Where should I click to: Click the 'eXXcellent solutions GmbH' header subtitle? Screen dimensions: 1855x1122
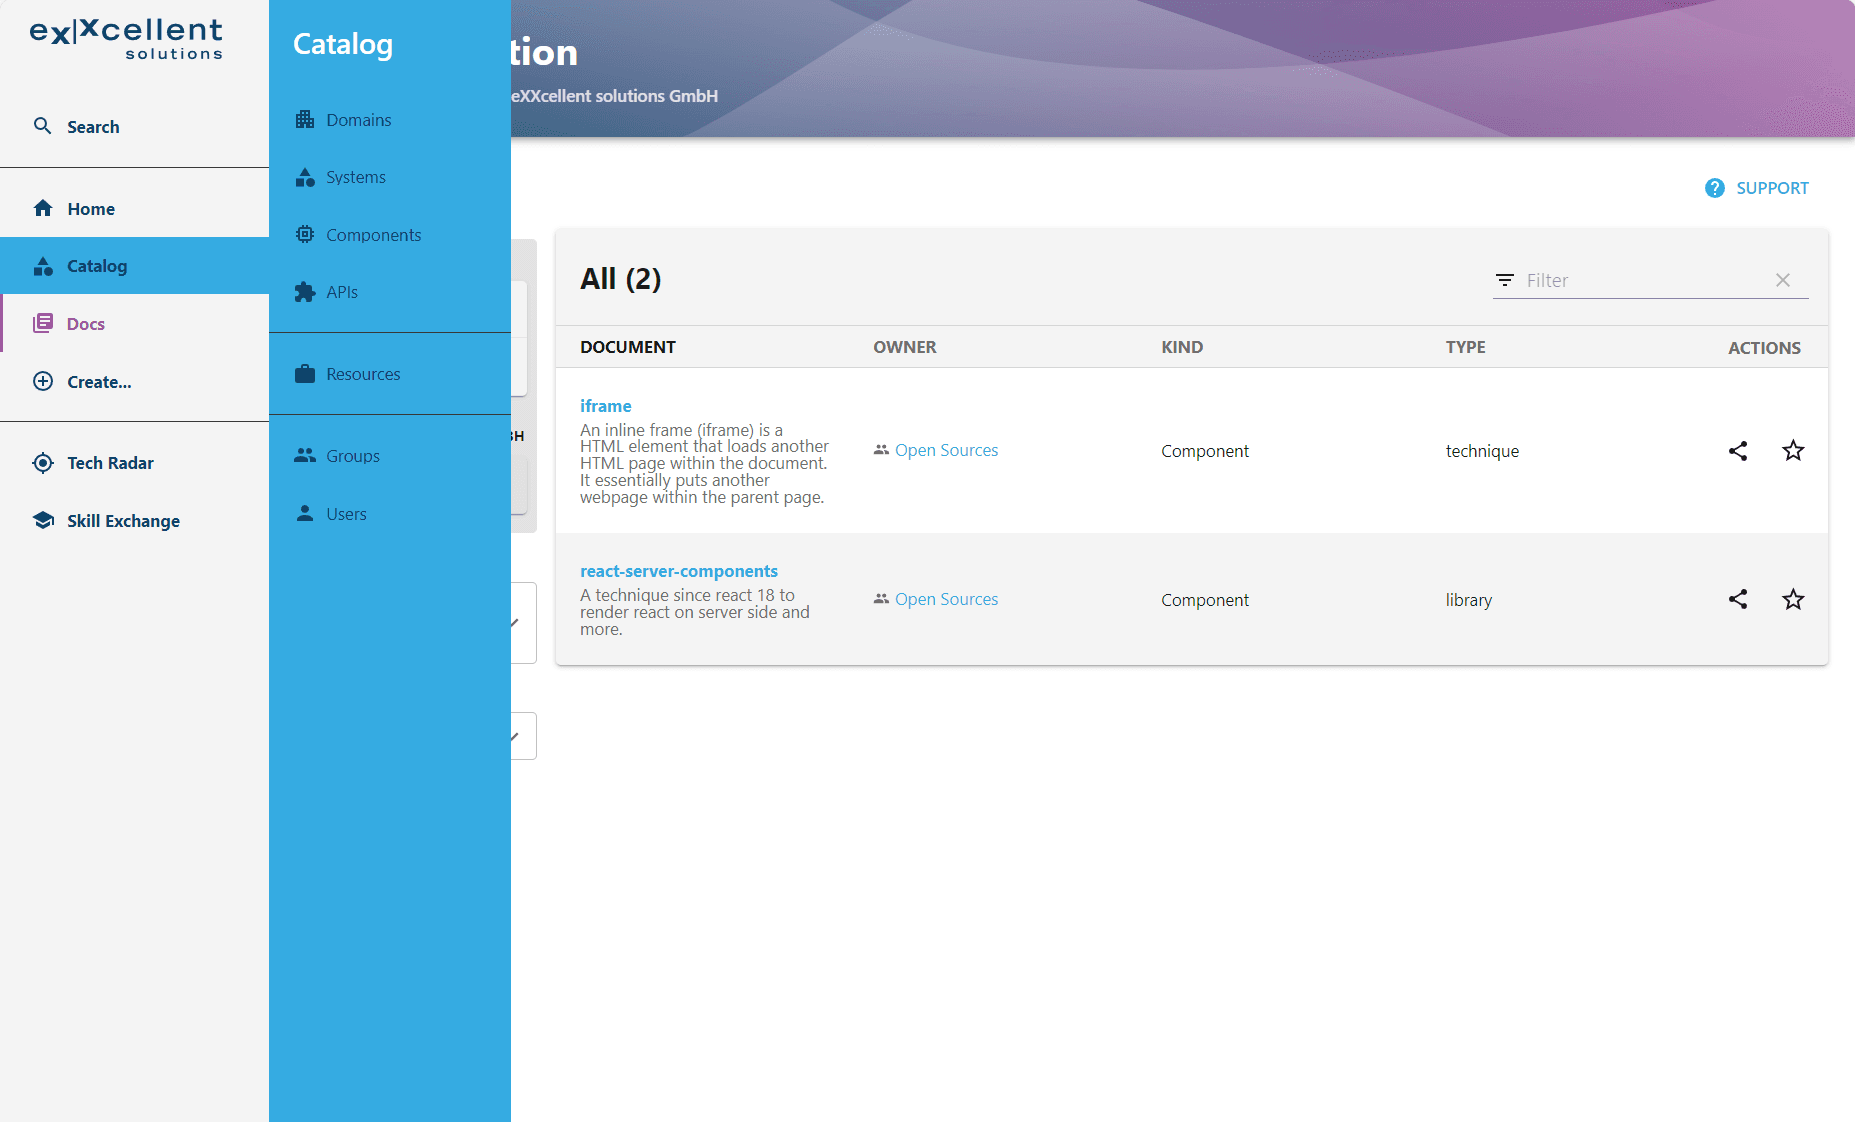click(x=614, y=96)
